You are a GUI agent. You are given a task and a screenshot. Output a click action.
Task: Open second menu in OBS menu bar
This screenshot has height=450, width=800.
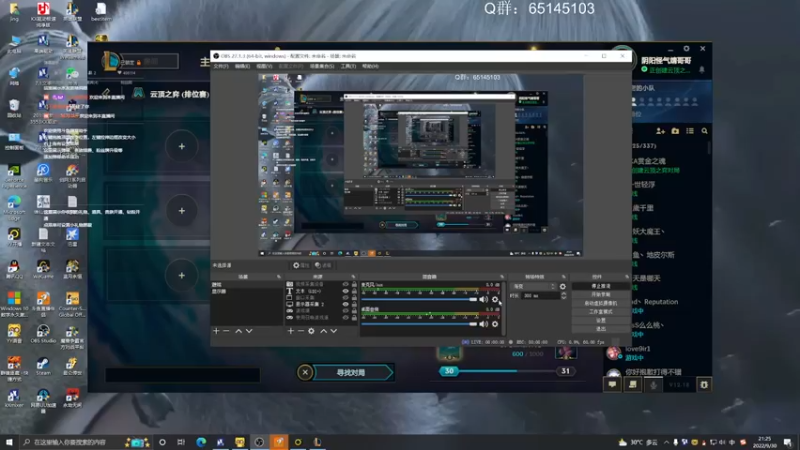242,66
